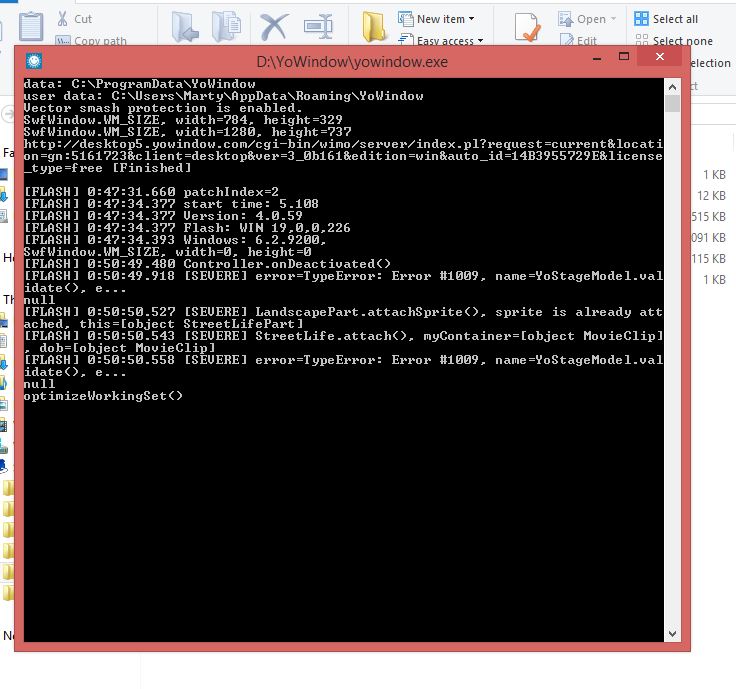
Task: Click the 'patchIndex=2' console line
Action: [151, 191]
